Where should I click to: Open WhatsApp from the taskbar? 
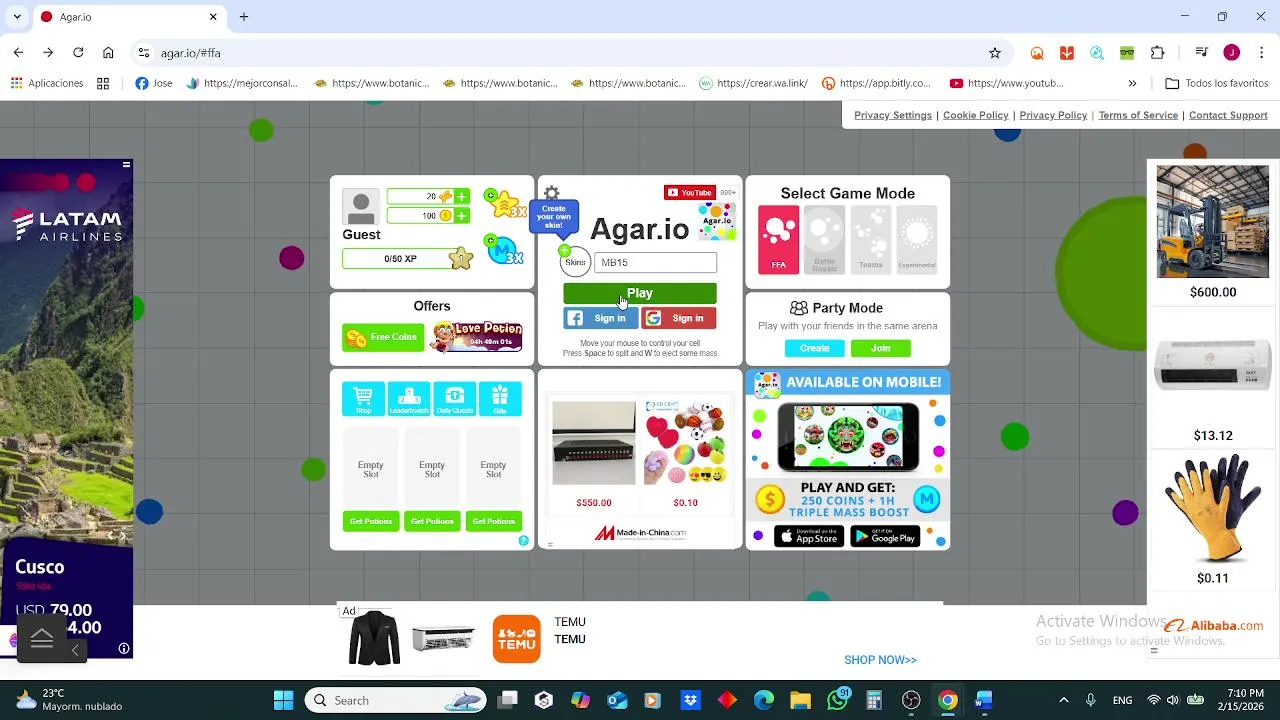point(838,700)
